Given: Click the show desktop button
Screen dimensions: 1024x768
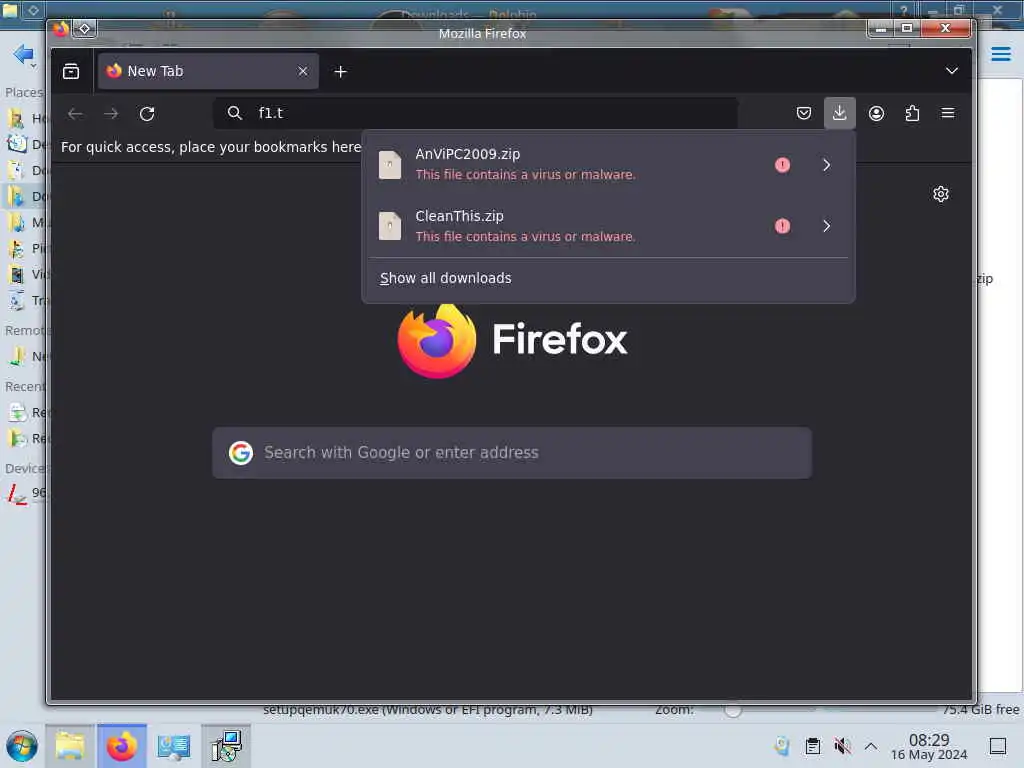Looking at the screenshot, I should [997, 746].
